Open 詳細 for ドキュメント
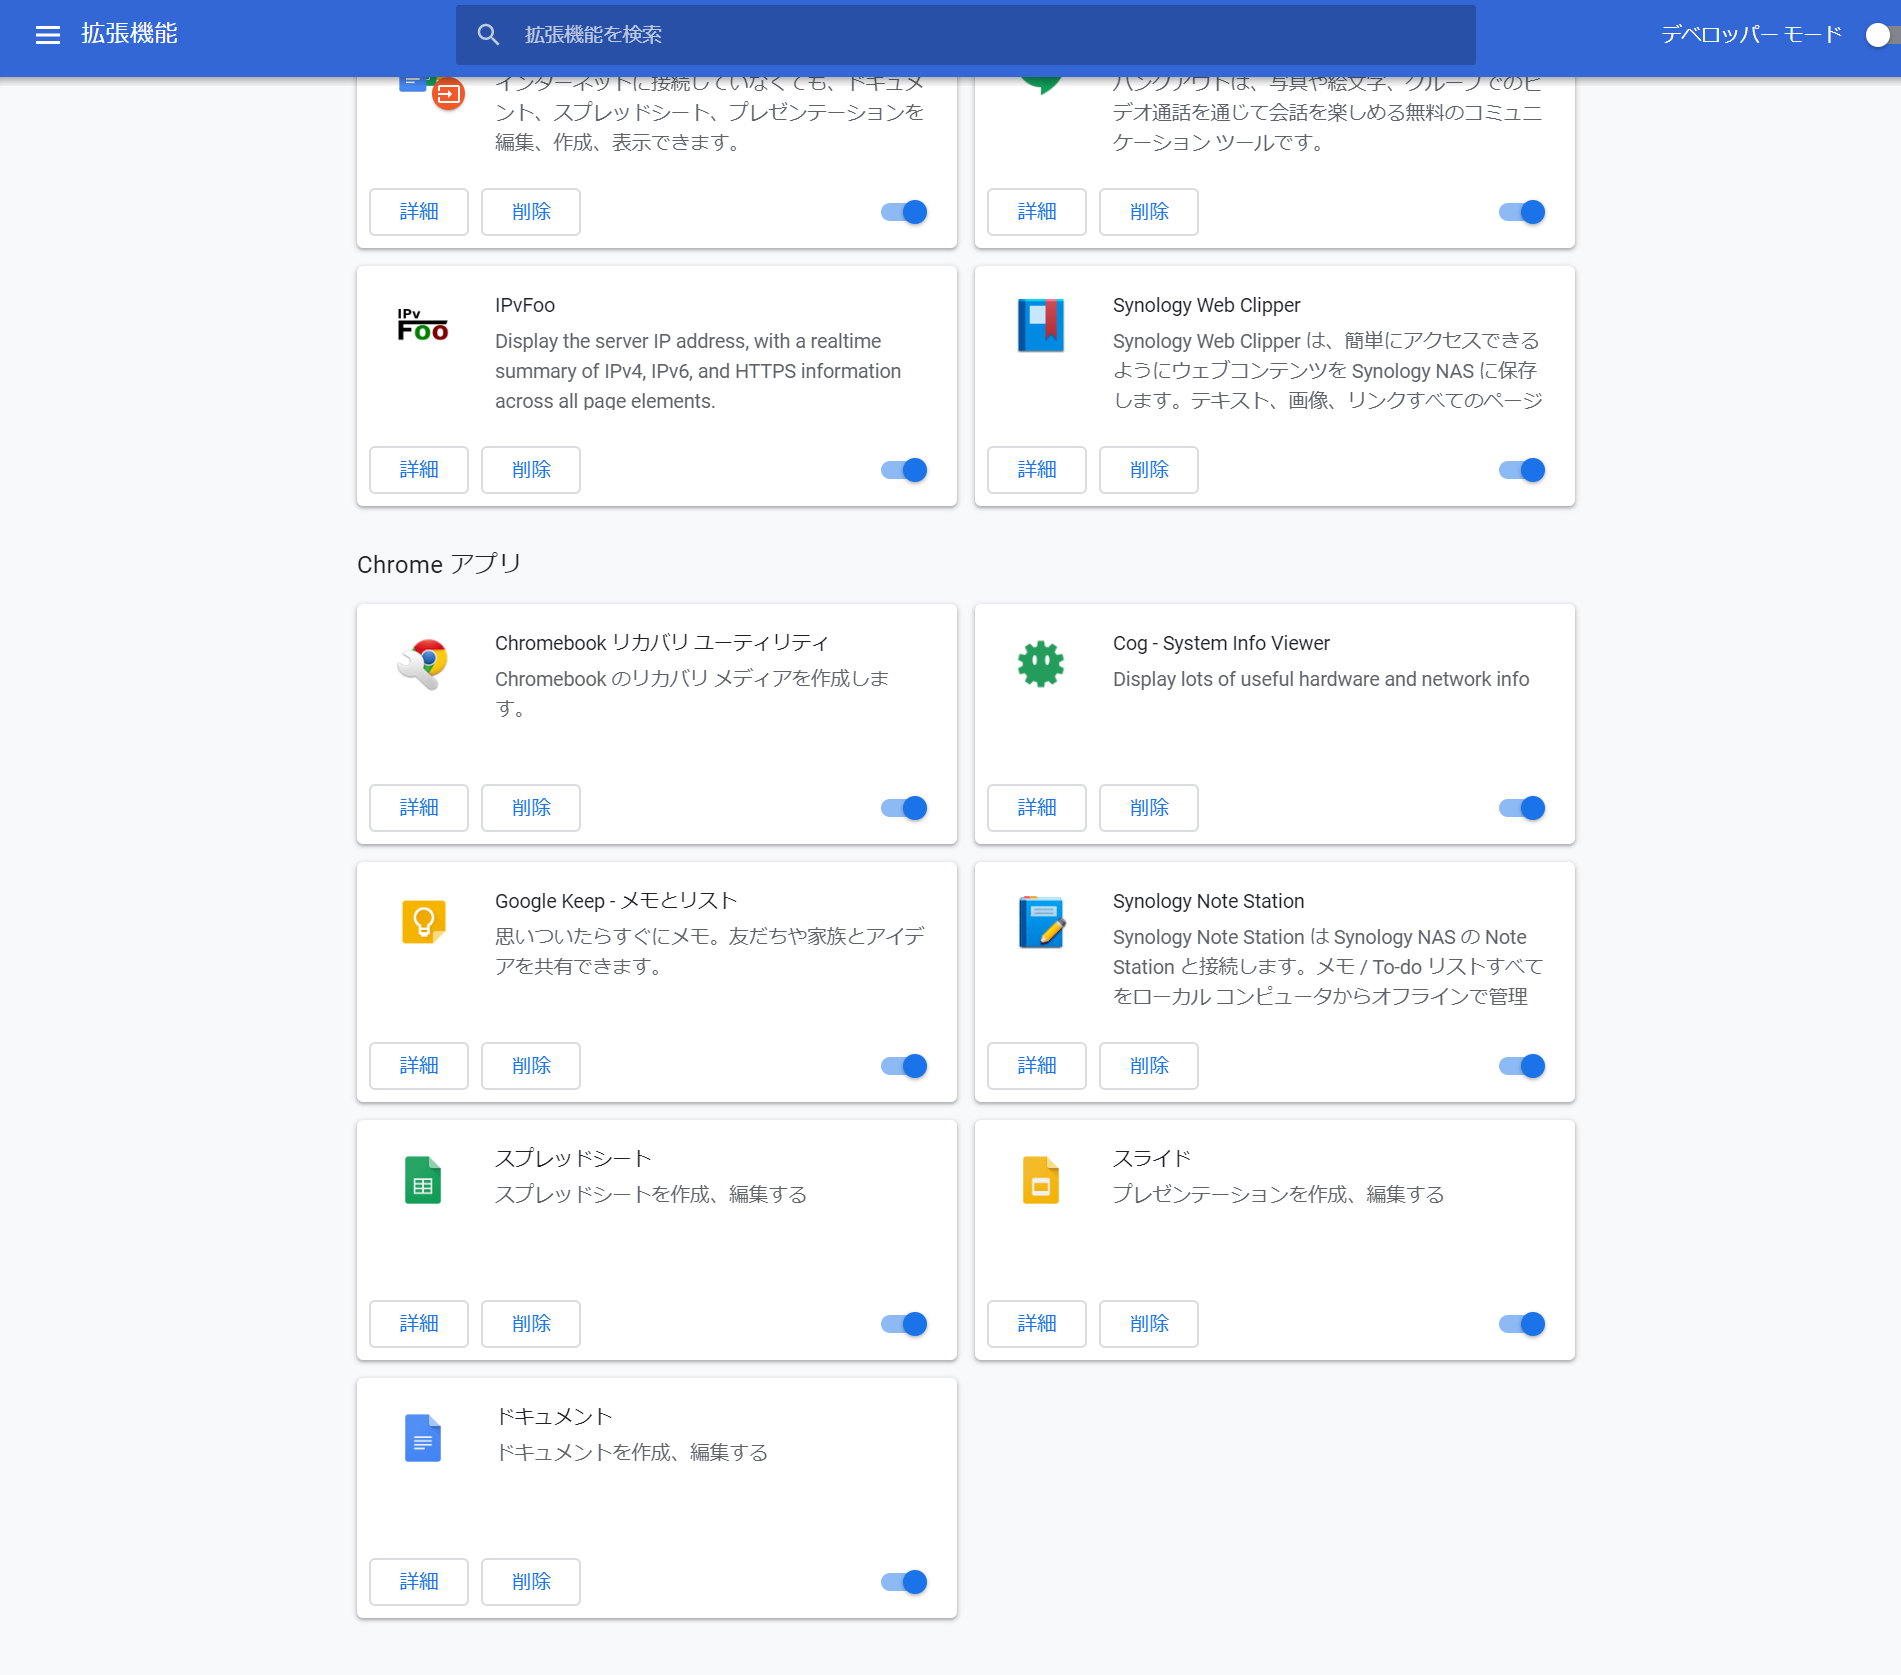Viewport: 1901px width, 1675px height. tap(419, 1582)
